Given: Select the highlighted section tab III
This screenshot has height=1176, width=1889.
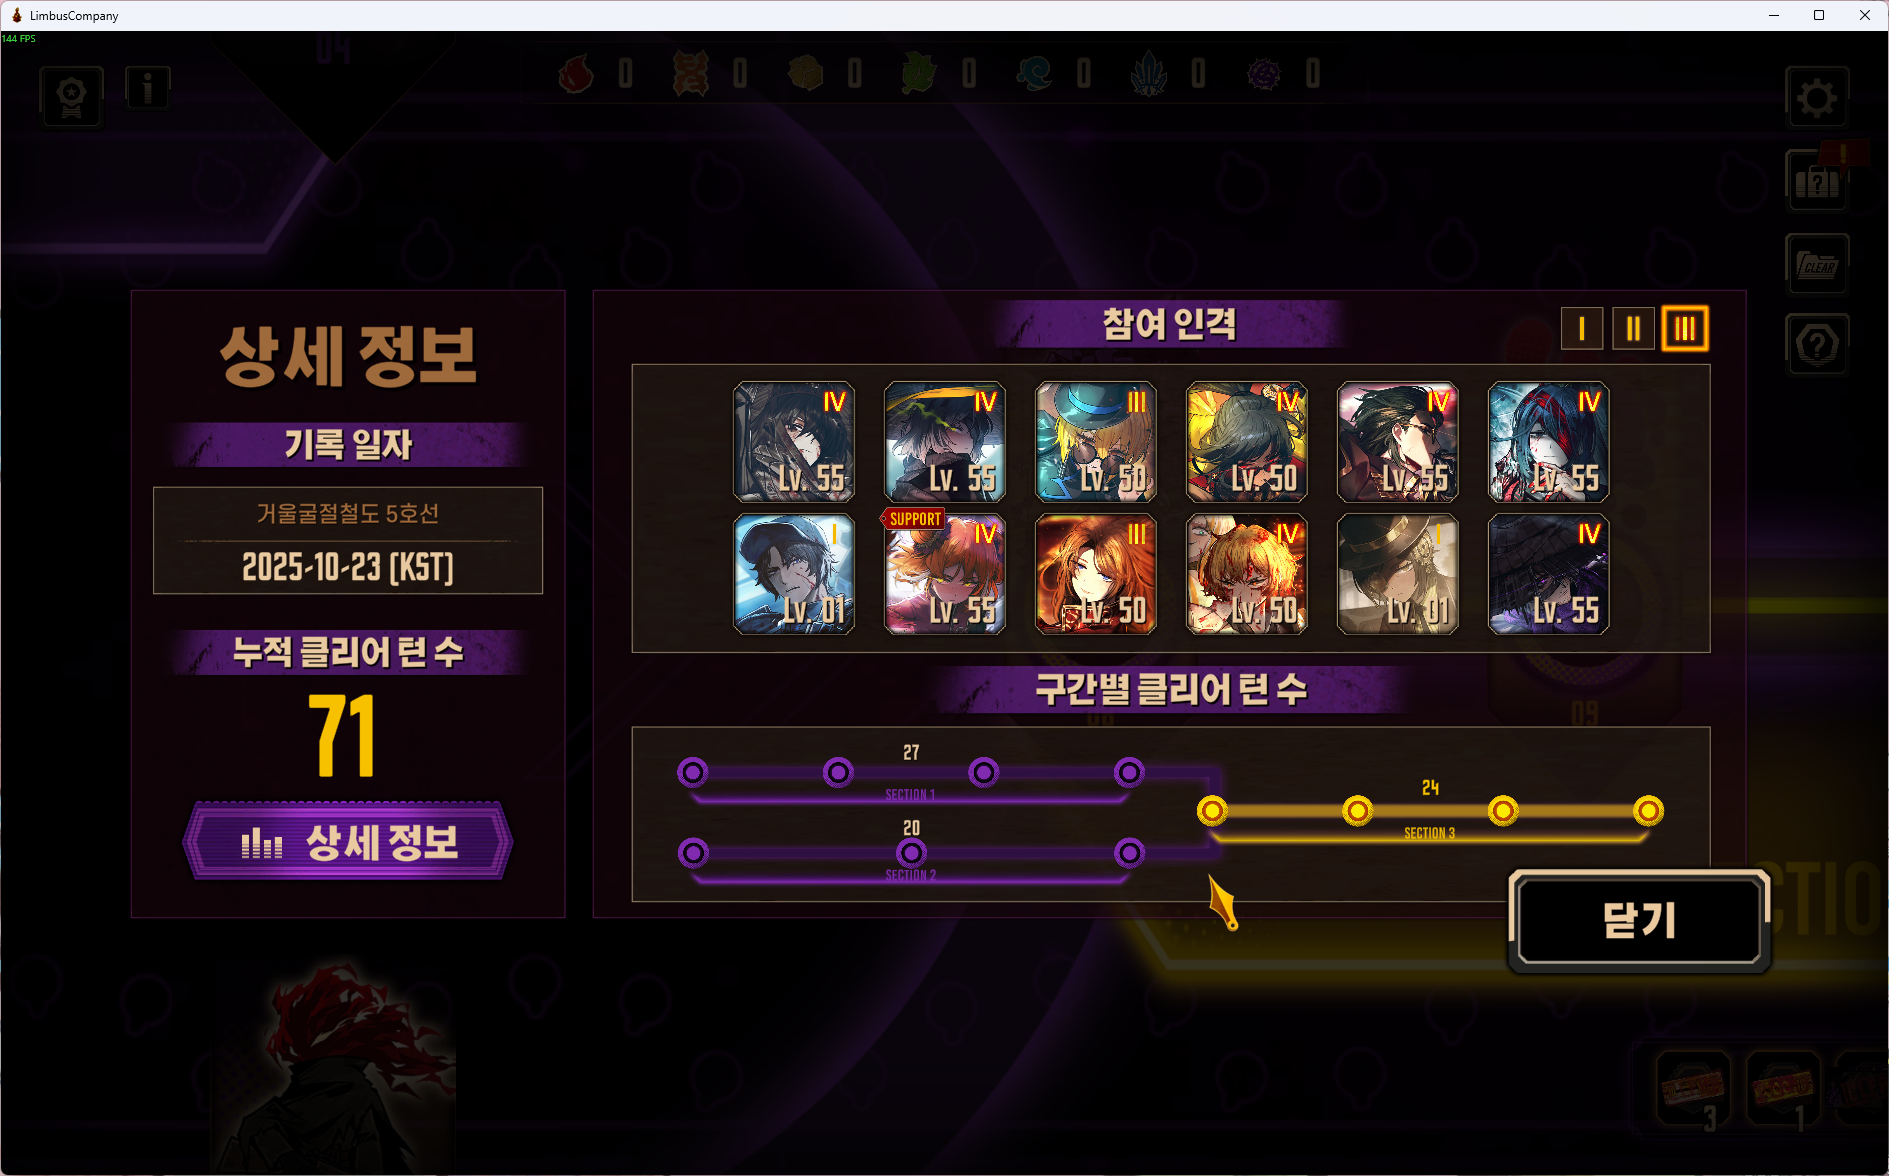Looking at the screenshot, I should [1685, 329].
